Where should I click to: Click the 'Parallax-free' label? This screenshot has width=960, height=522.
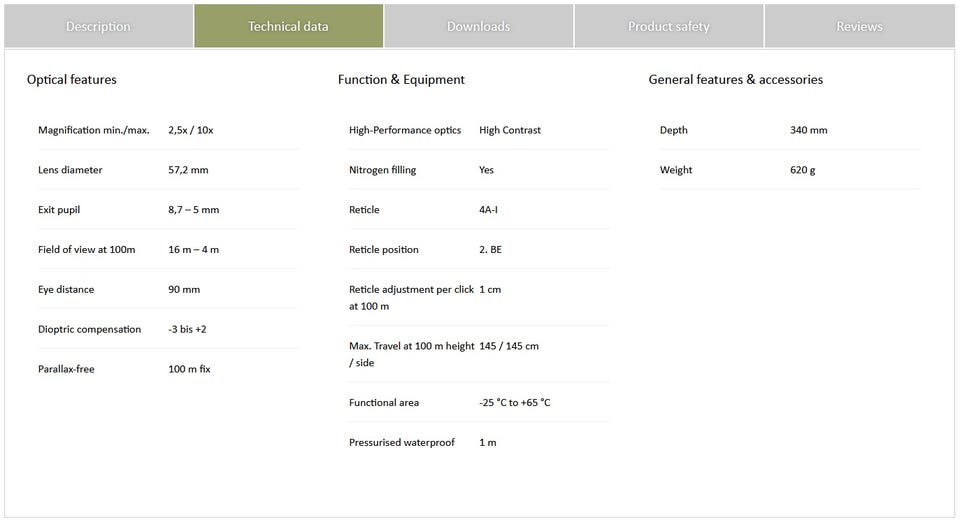click(66, 369)
